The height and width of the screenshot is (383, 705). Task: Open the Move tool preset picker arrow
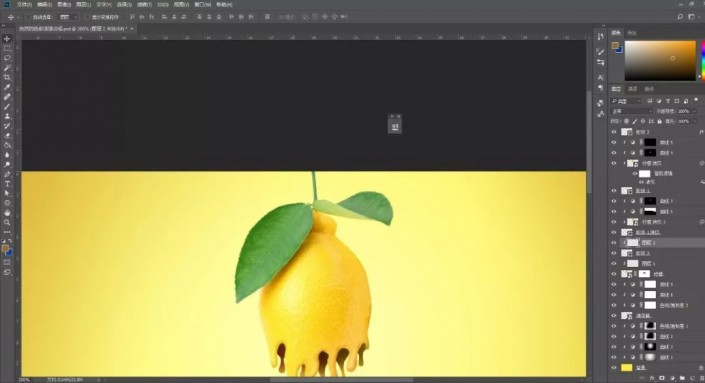(x=18, y=17)
